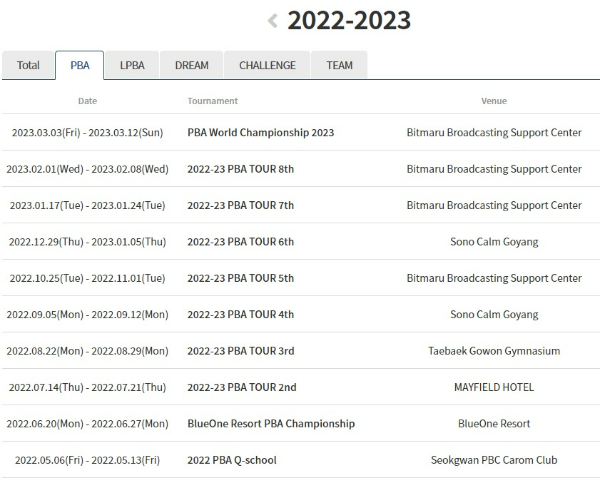This screenshot has height=482, width=600.
Task: Select the TEAM tab
Action: (x=339, y=65)
